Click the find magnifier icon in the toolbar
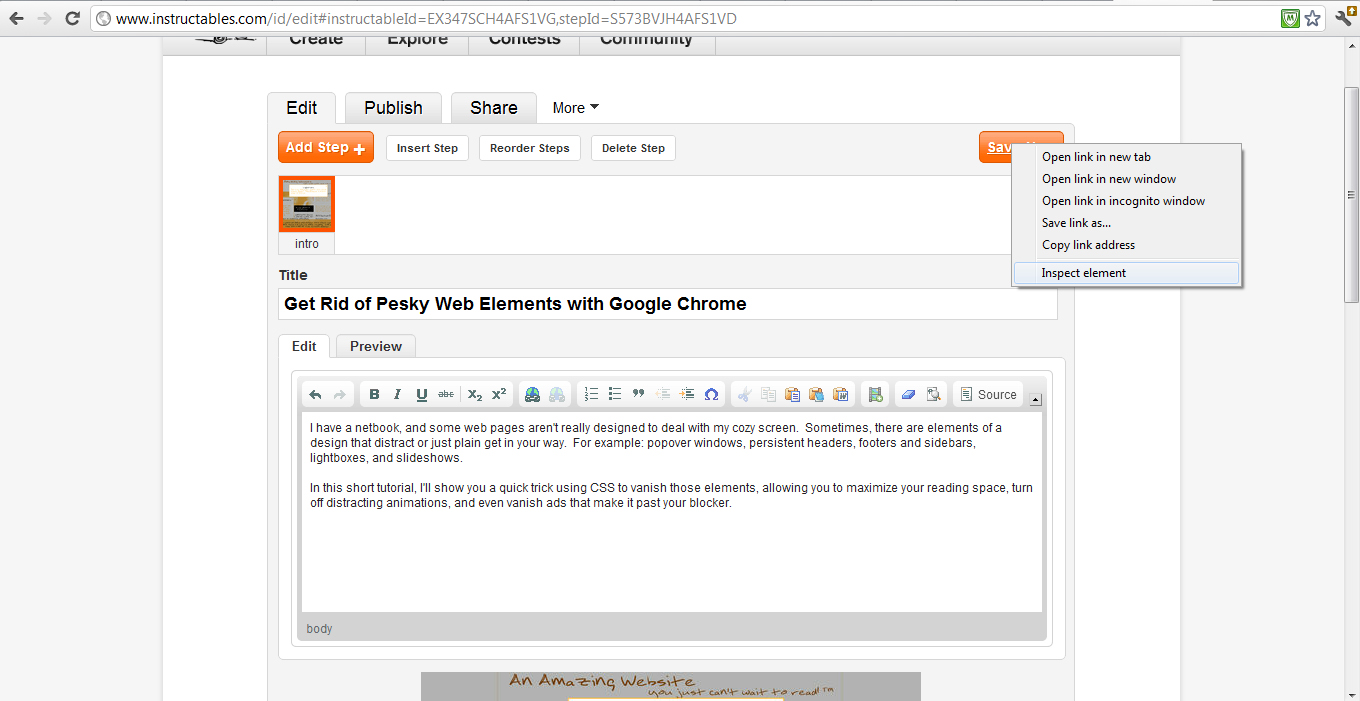 click(933, 395)
